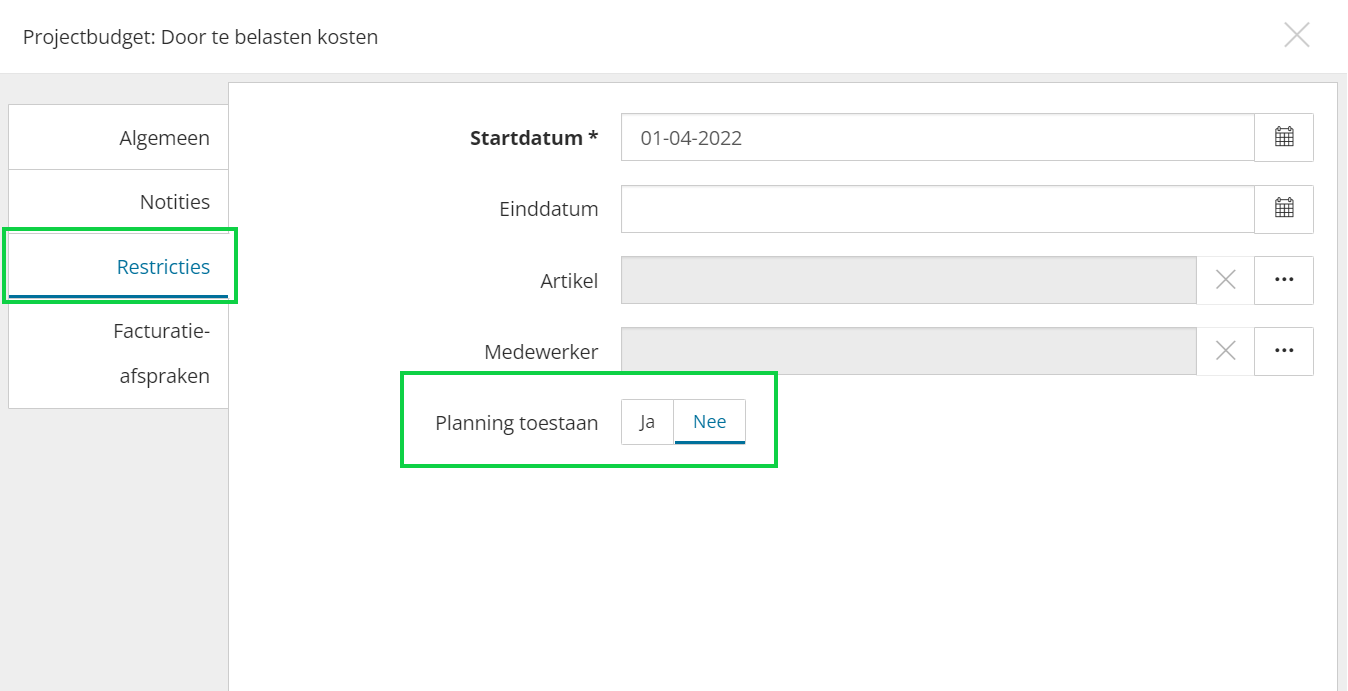Go to the Facturatie-afspraken tab
The width and height of the screenshot is (1348, 691).
[x=161, y=353]
